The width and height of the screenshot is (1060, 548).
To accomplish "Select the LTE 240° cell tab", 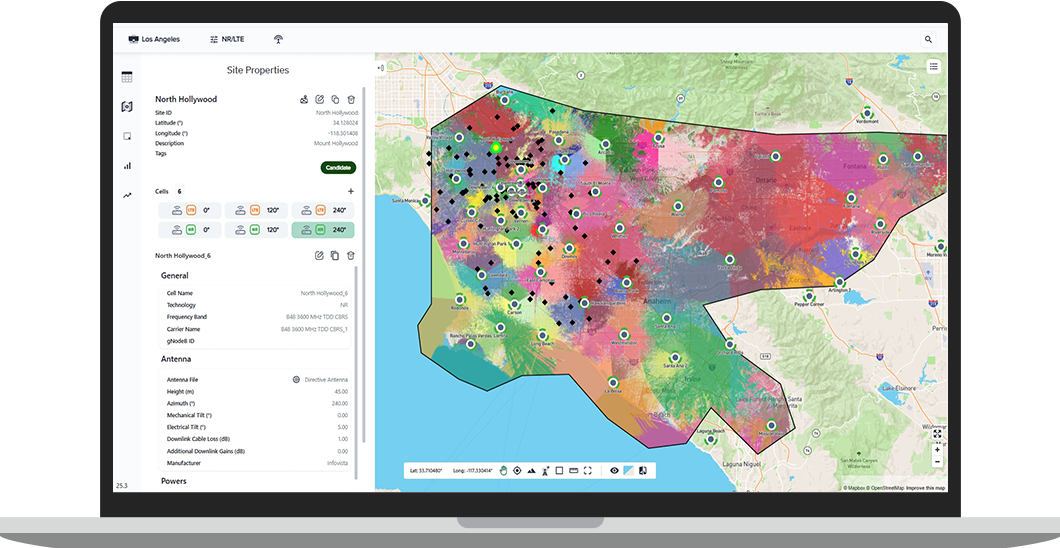I will point(322,210).
